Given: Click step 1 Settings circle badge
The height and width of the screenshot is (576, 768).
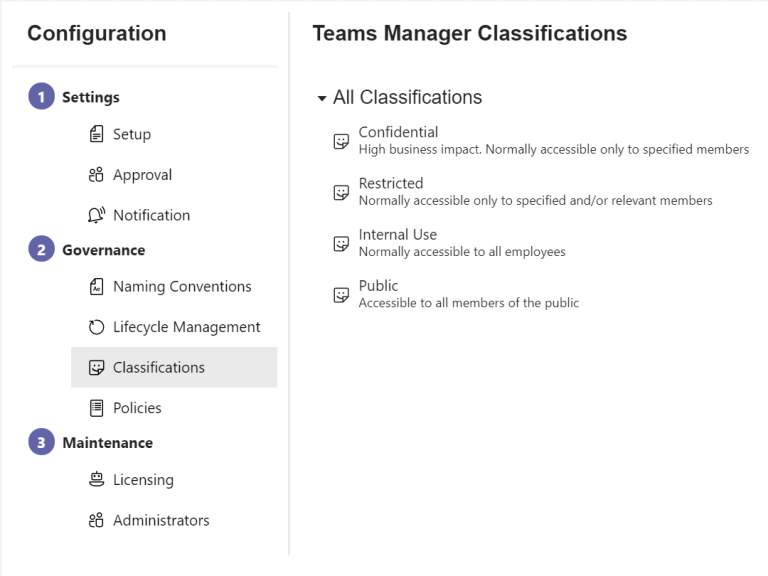Looking at the screenshot, I should point(41,97).
